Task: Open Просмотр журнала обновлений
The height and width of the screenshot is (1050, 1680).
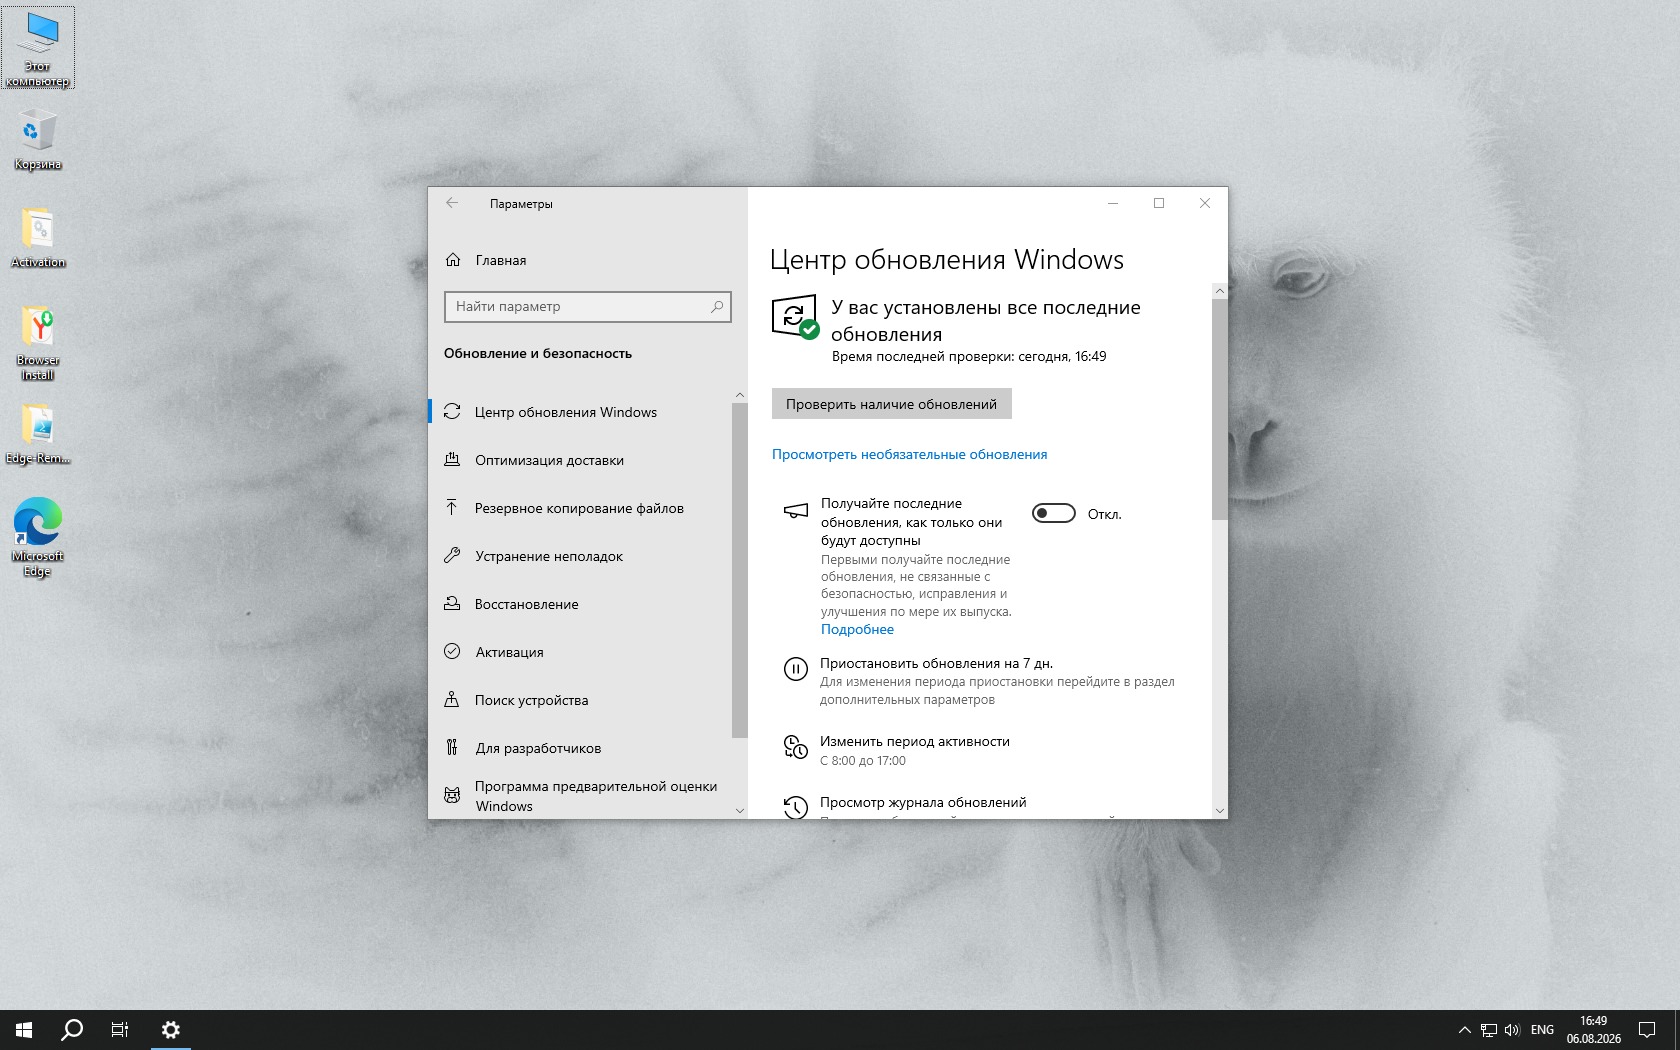Action: click(923, 802)
